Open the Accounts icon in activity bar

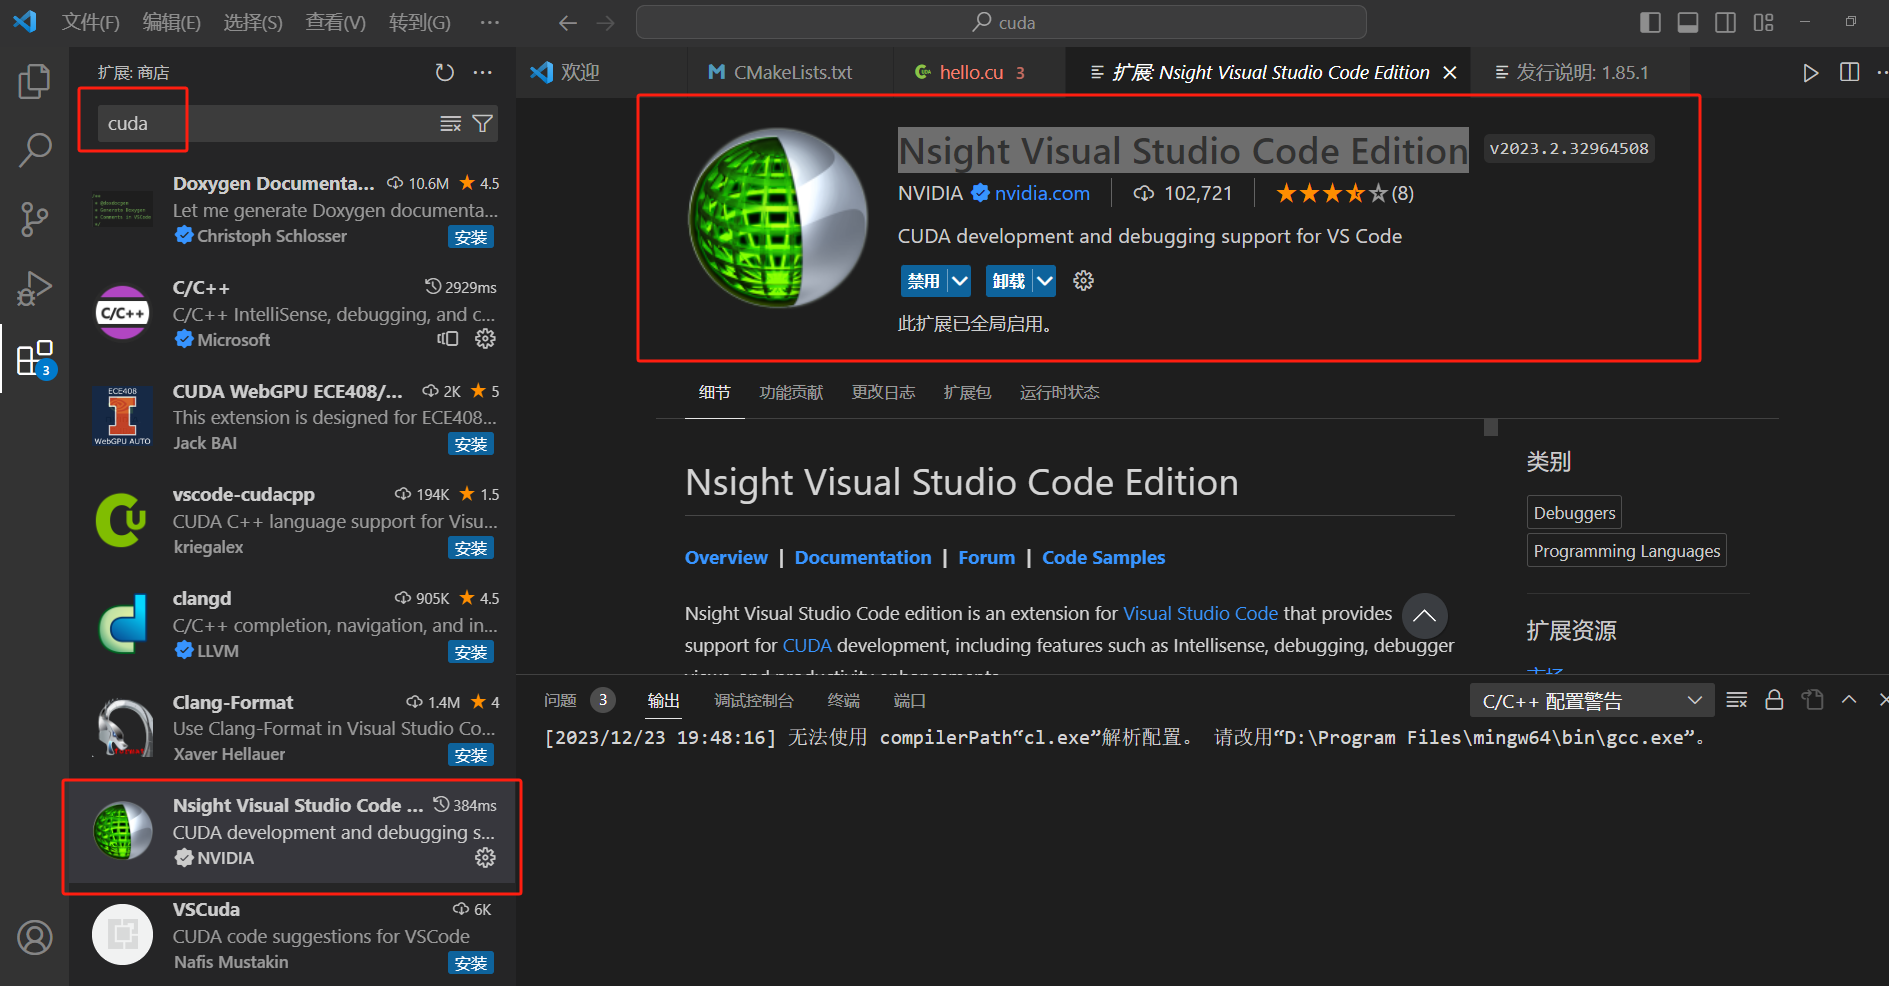pos(34,937)
